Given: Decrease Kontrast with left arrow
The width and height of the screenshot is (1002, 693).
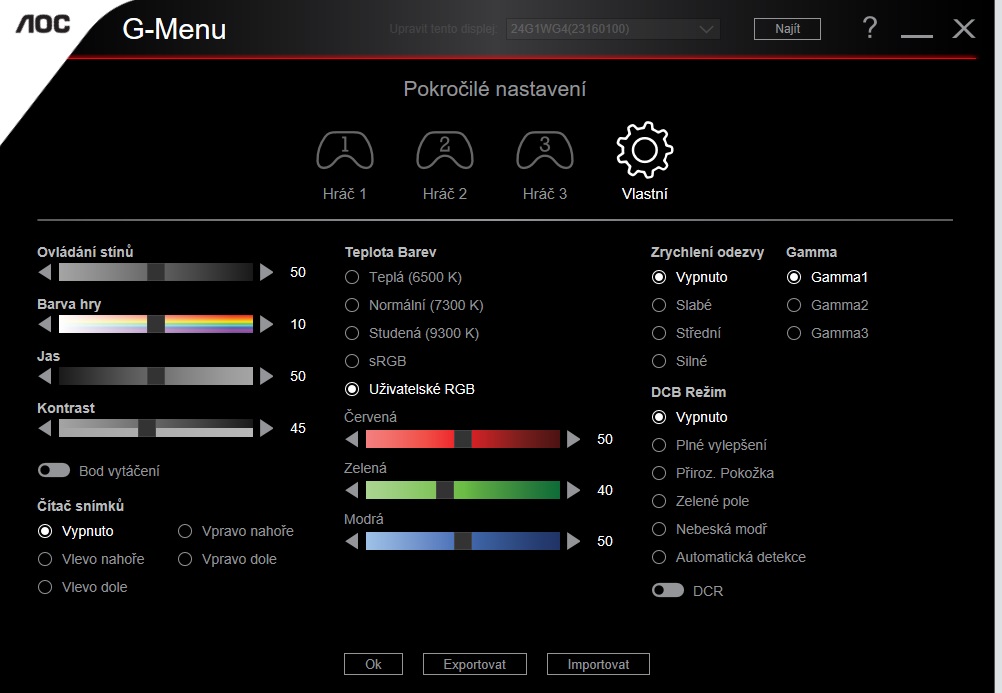Looking at the screenshot, I should (x=45, y=428).
